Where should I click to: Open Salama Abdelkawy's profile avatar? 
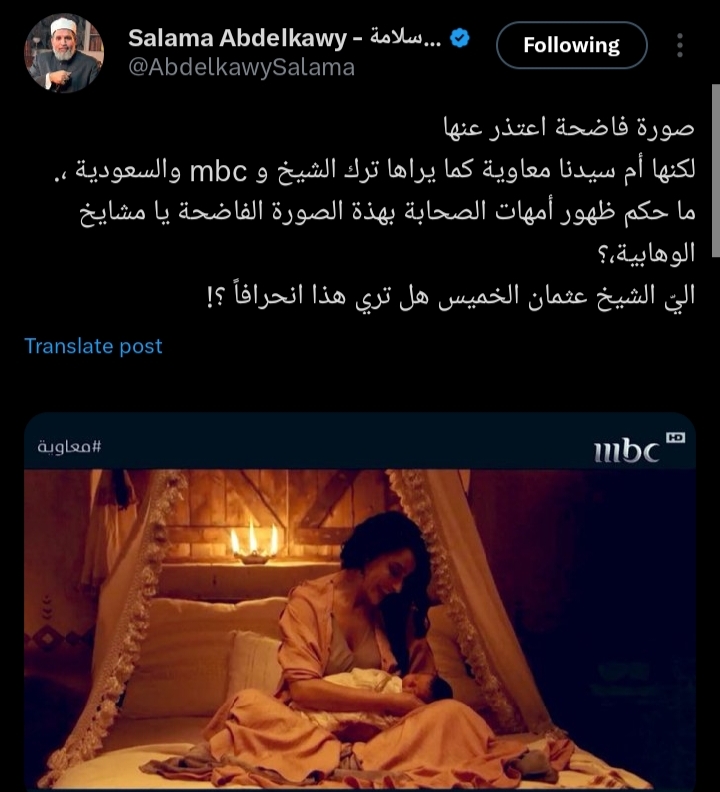coord(64,53)
